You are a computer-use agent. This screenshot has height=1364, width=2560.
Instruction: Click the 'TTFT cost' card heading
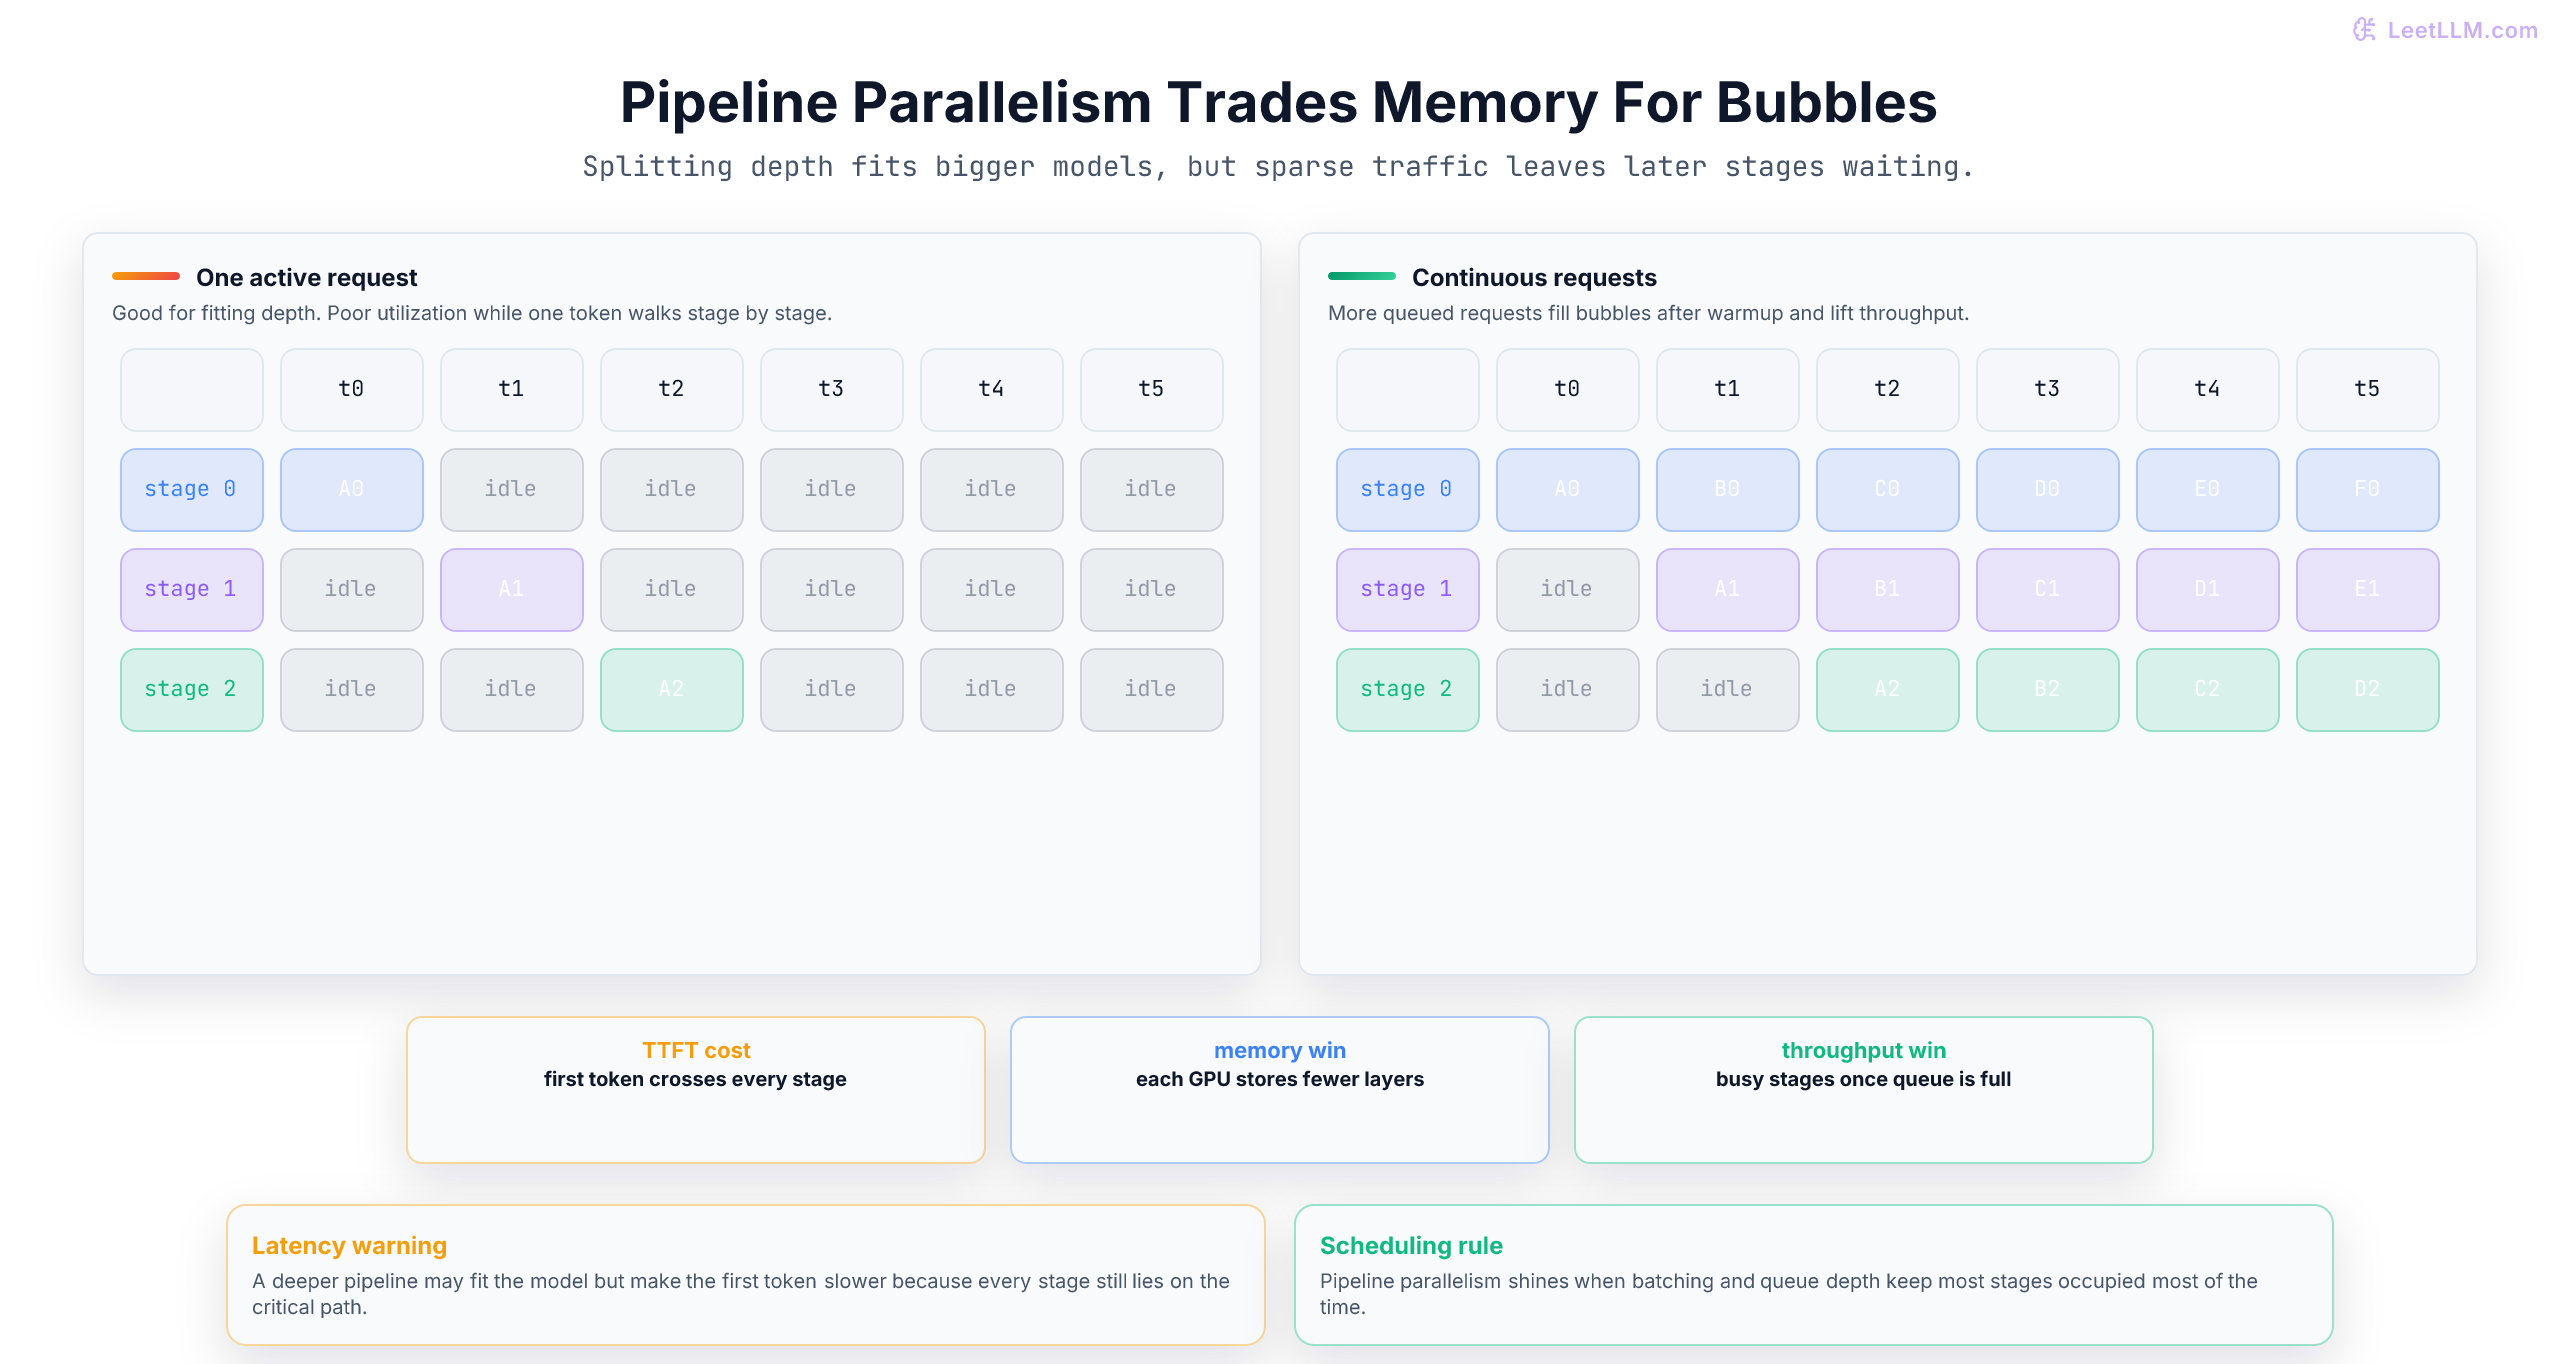(x=696, y=1050)
